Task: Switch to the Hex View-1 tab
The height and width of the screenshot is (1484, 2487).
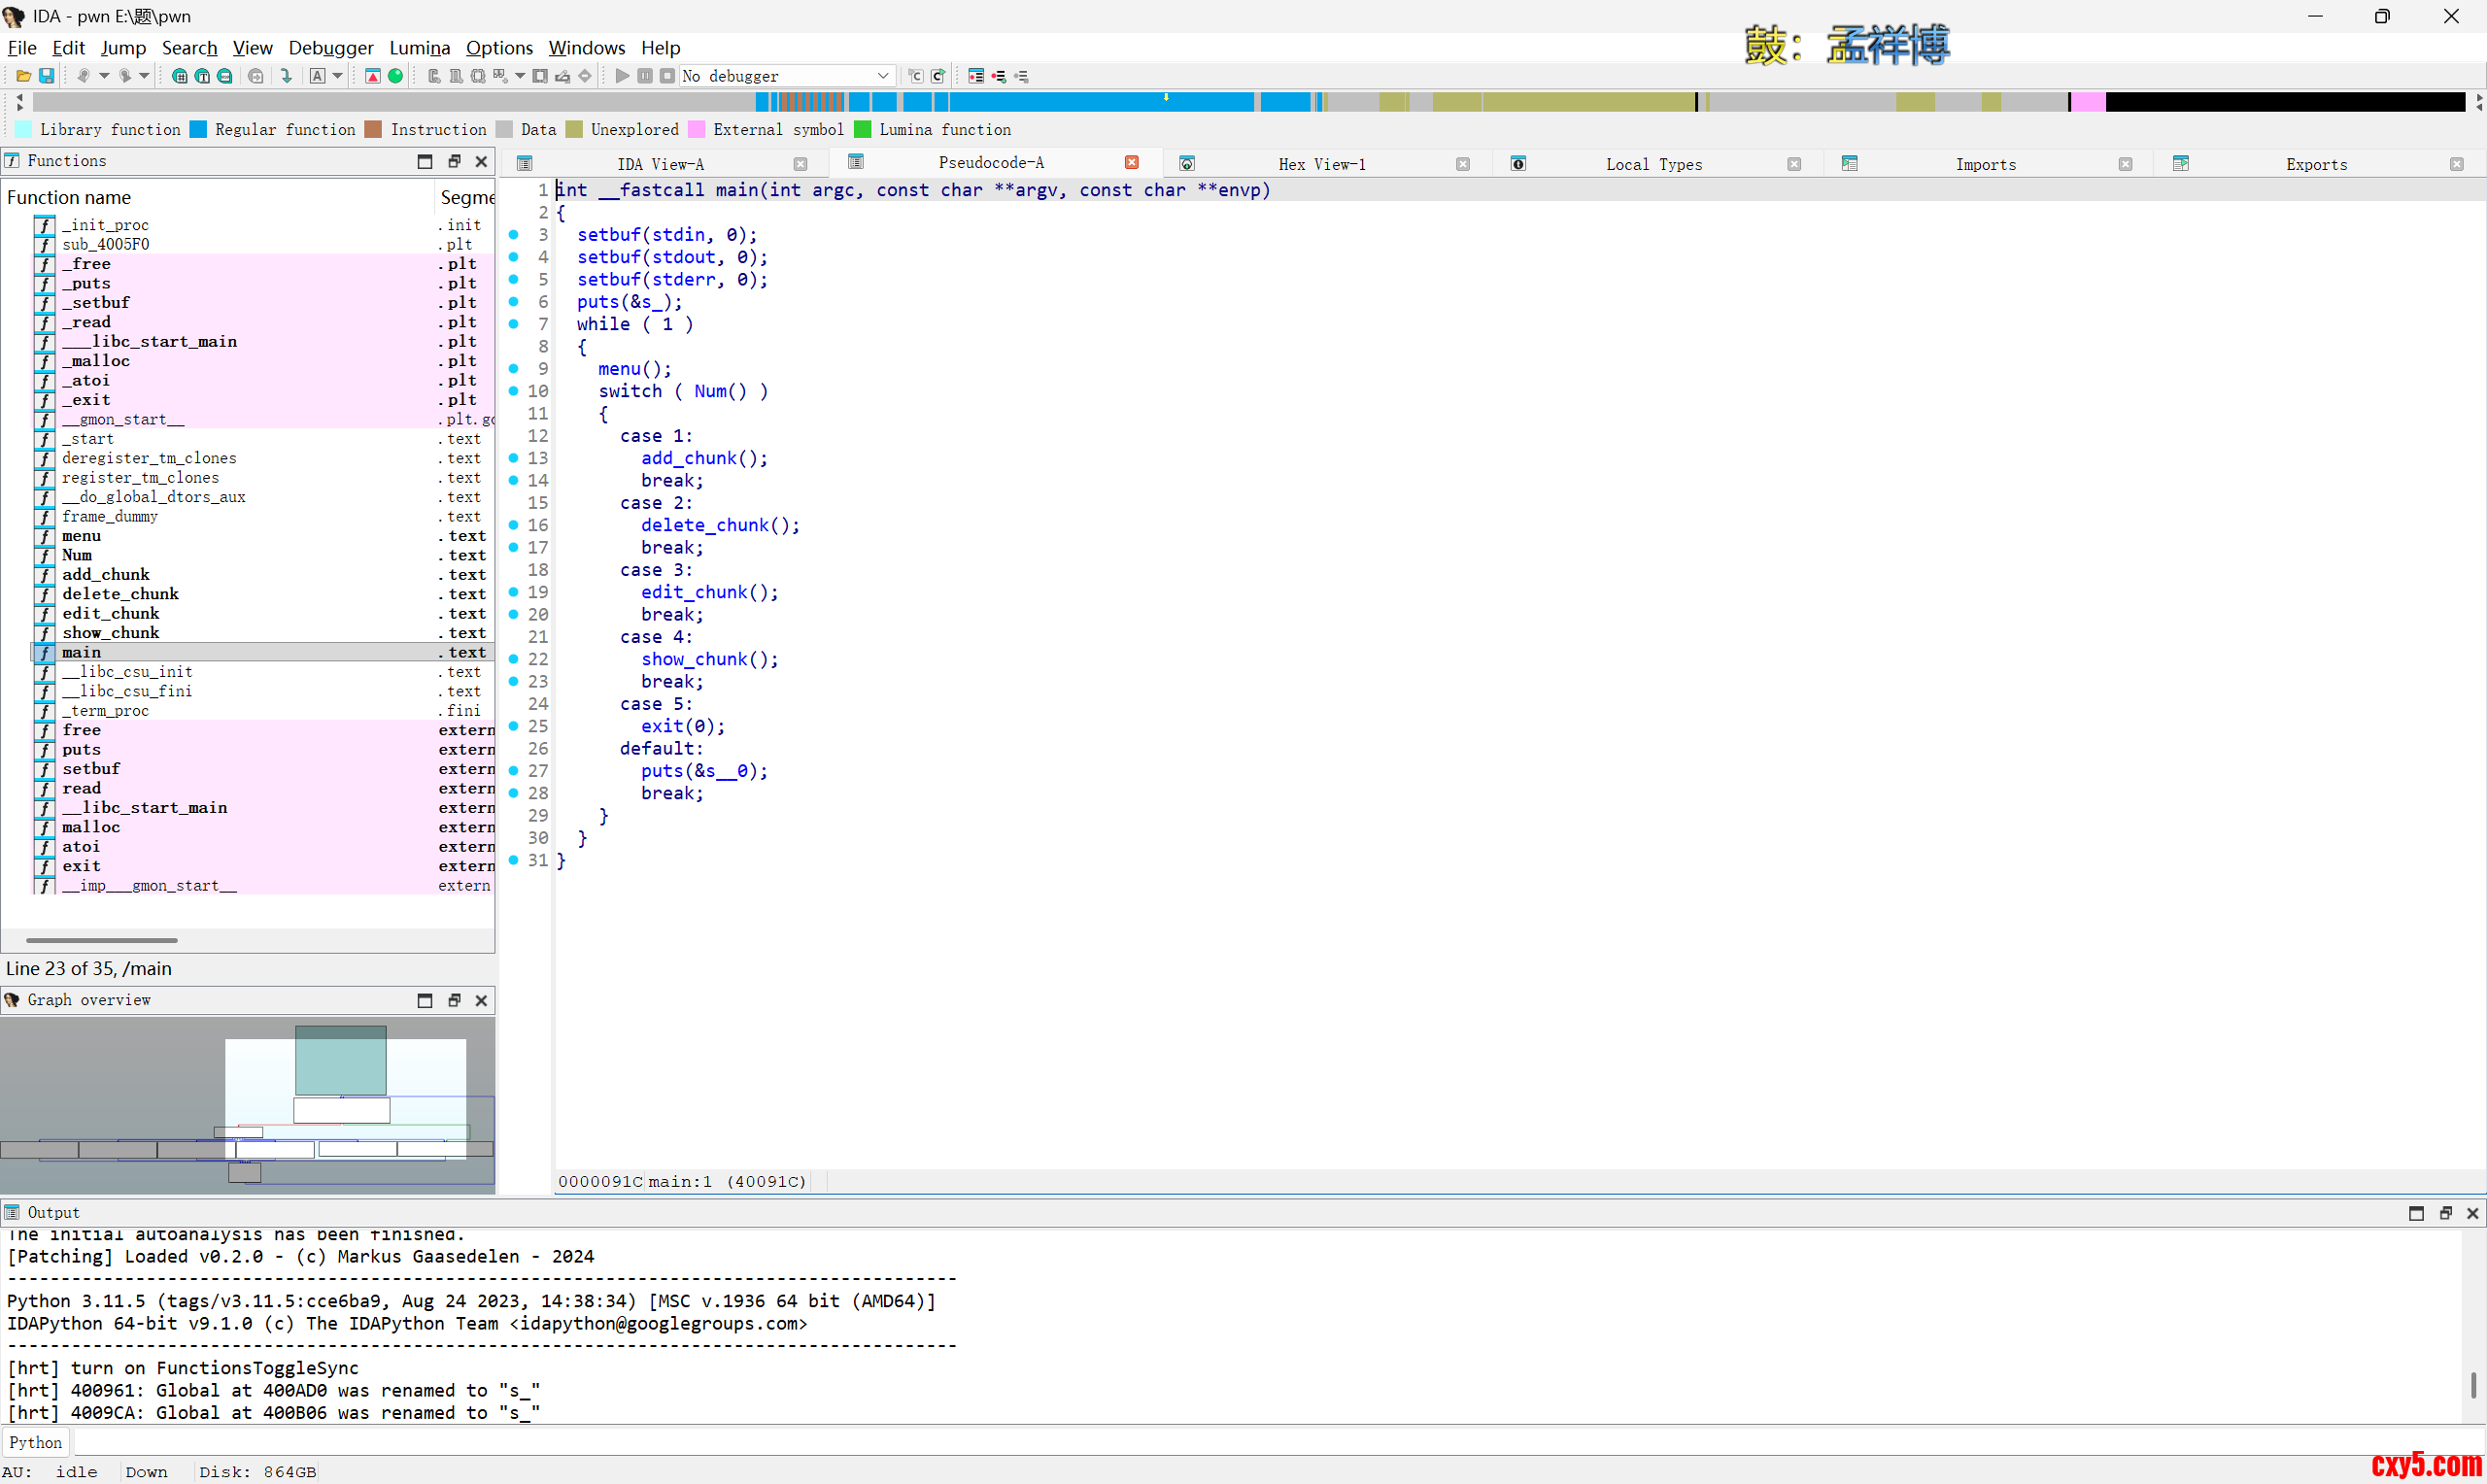Action: pos(1321,164)
